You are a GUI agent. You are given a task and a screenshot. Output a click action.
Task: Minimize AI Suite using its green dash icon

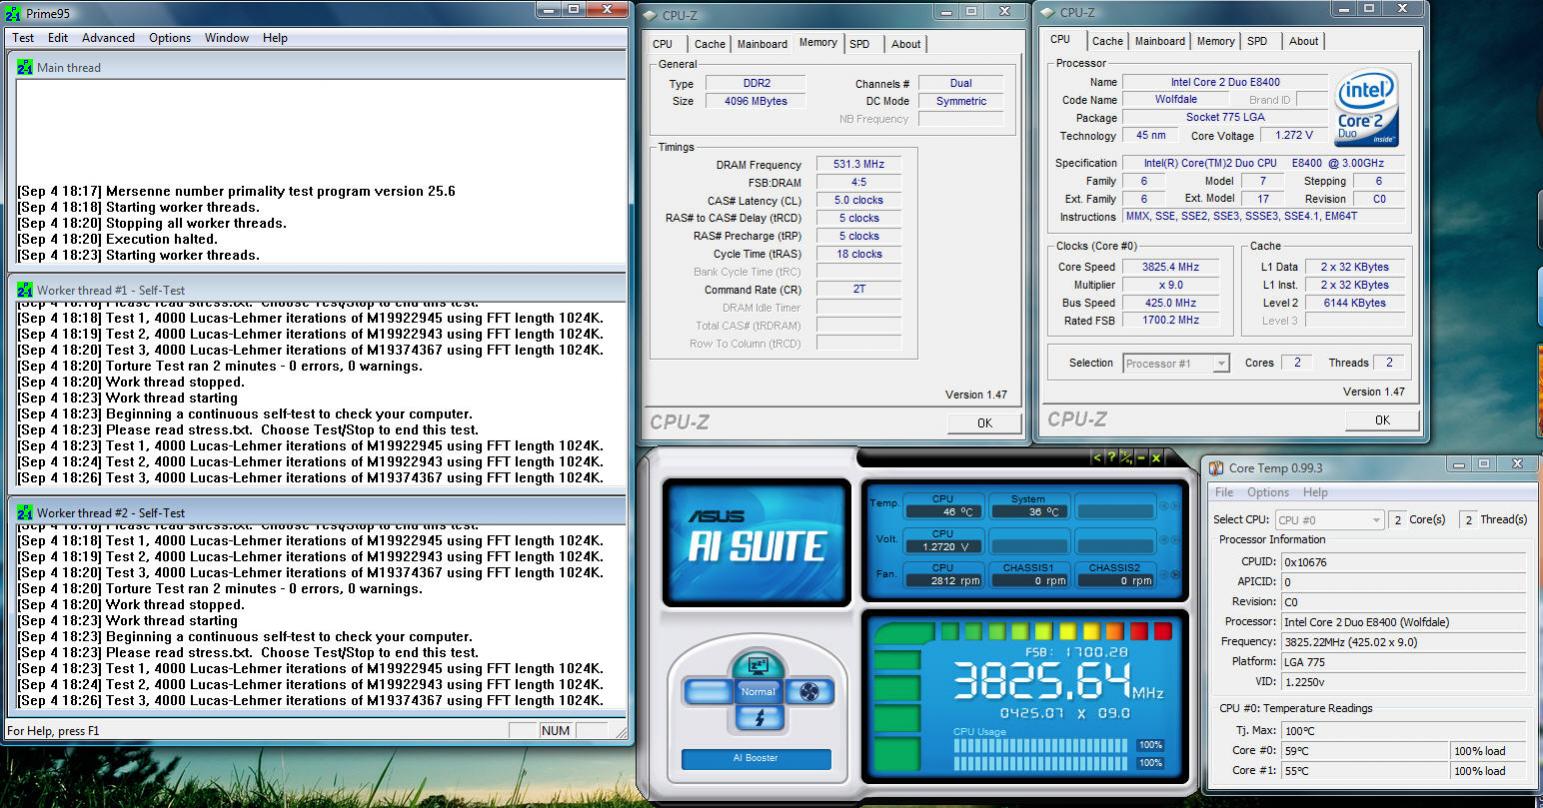point(1141,458)
